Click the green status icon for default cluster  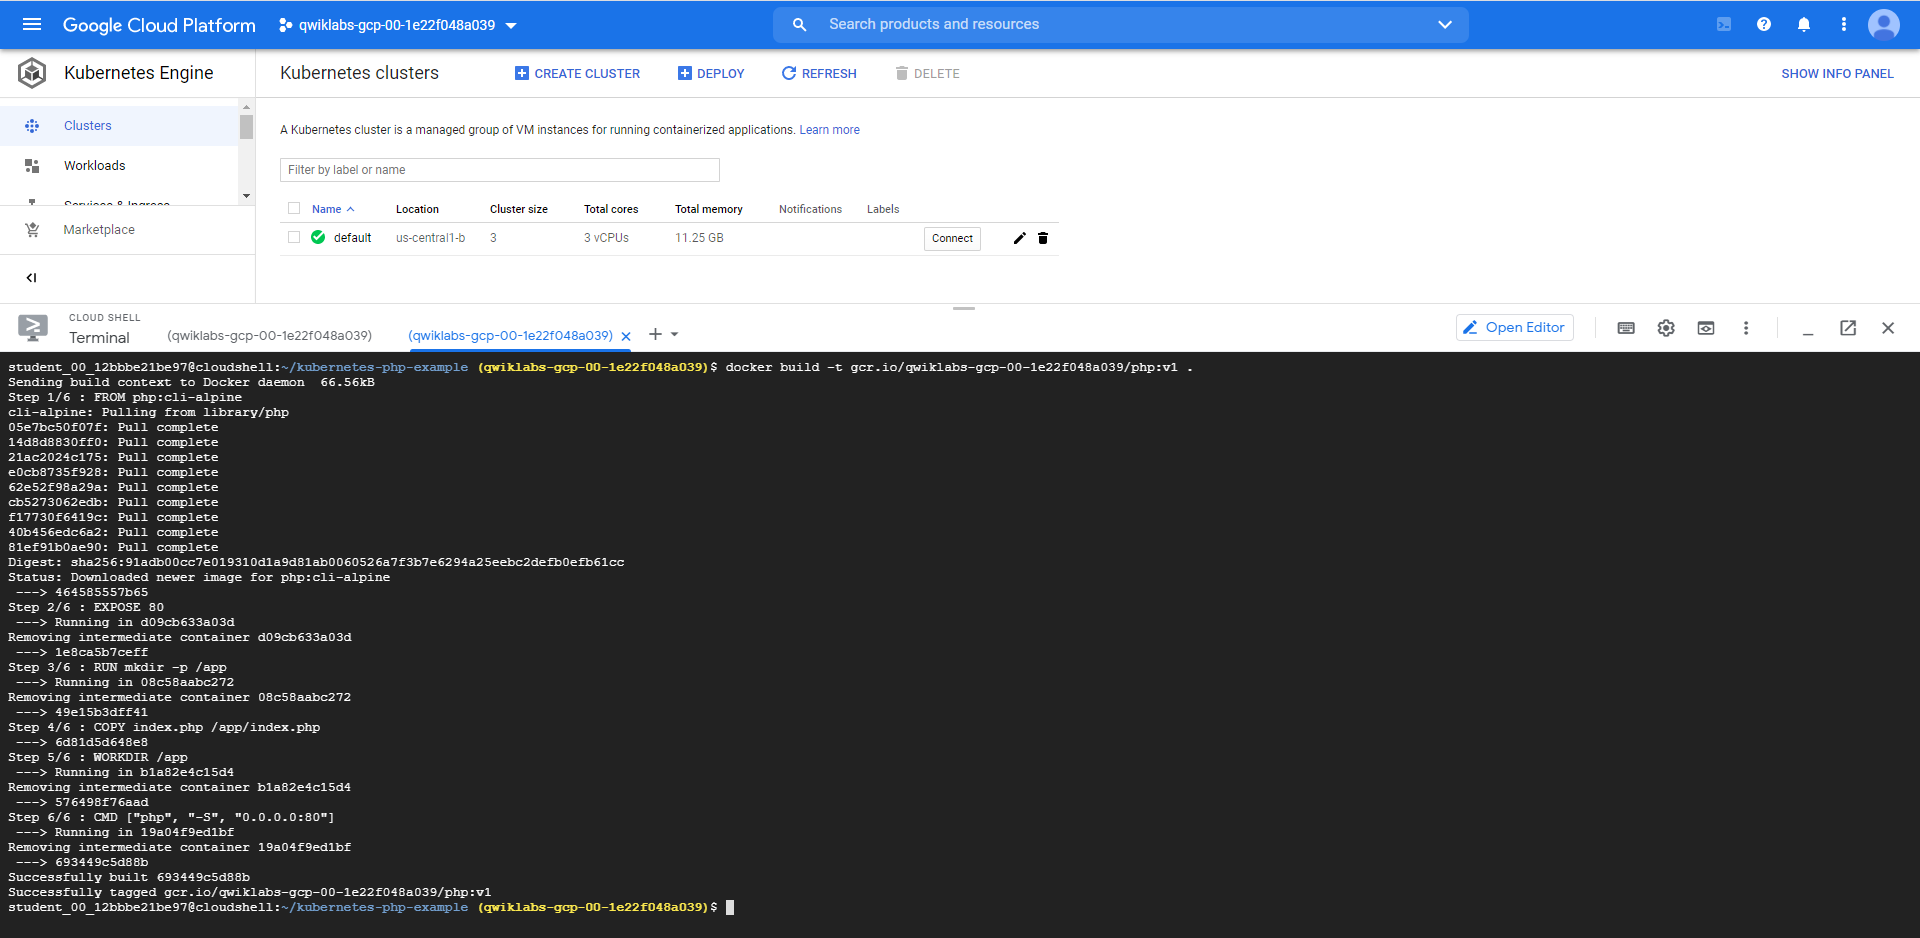pos(318,237)
